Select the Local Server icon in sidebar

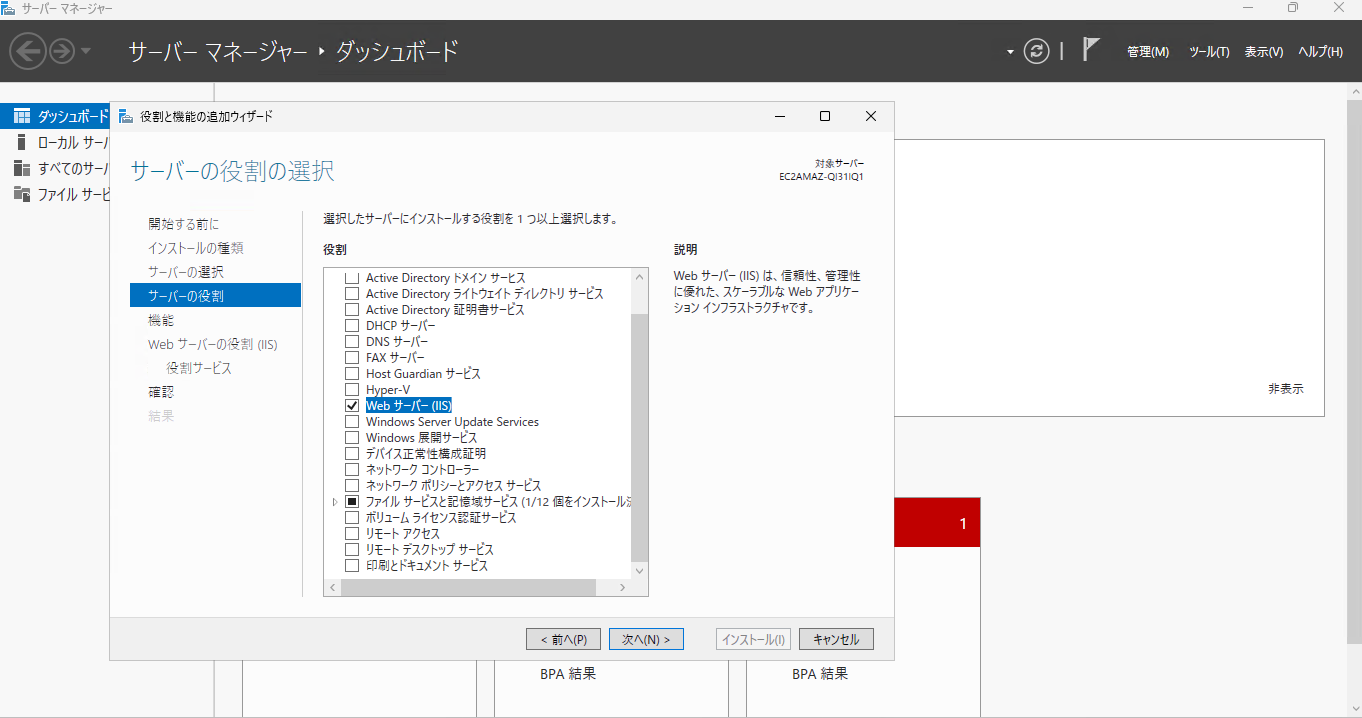click(22, 142)
